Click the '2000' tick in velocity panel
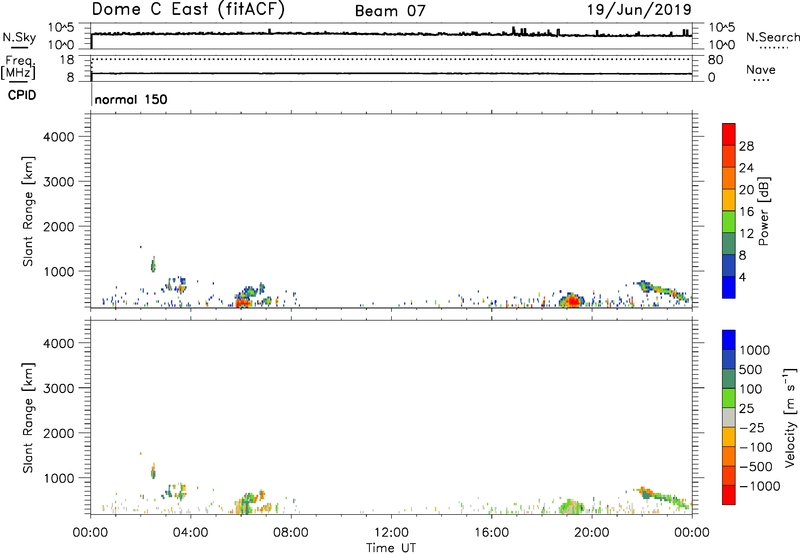800x554 pixels. tap(59, 433)
